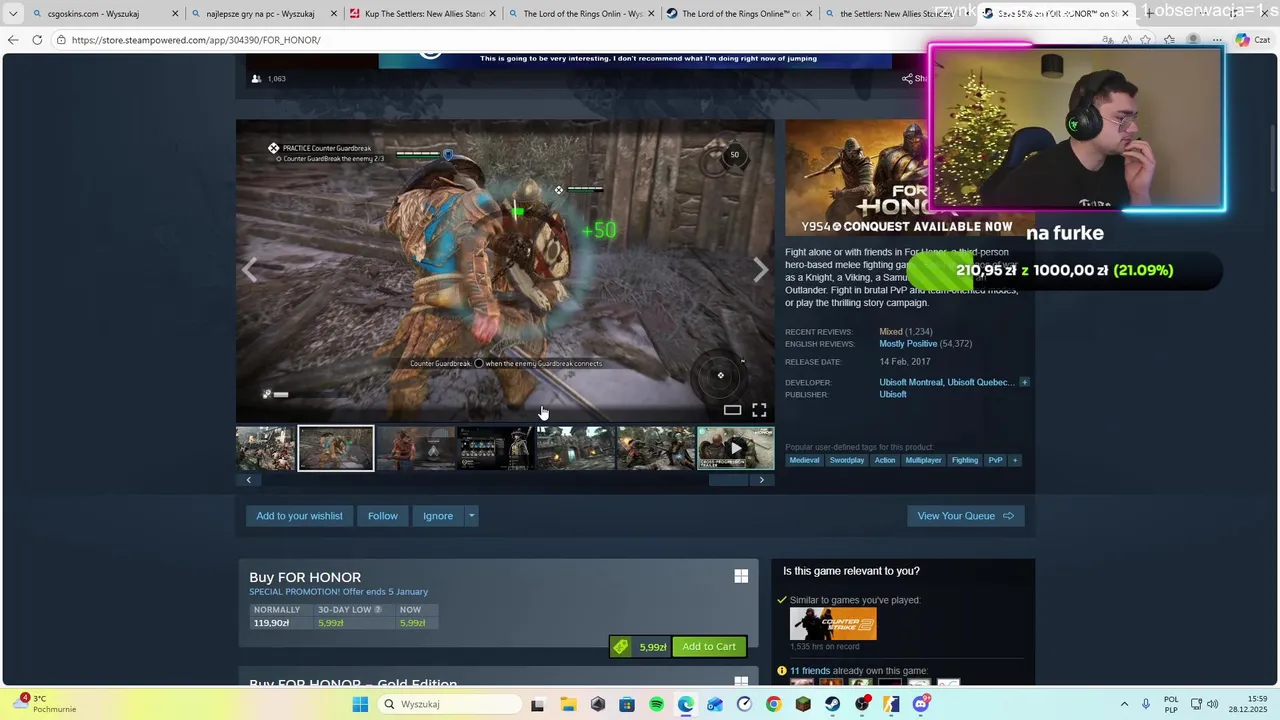Open Ubisoft Montreal developer link
This screenshot has height=720, width=1280.
tap(910, 382)
